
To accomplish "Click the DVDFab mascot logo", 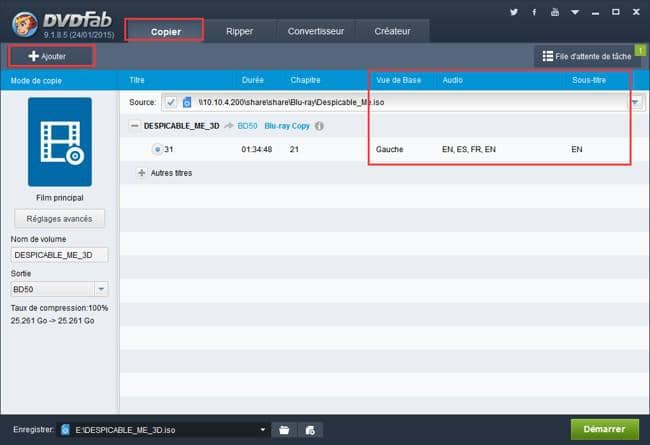I will tap(24, 24).
